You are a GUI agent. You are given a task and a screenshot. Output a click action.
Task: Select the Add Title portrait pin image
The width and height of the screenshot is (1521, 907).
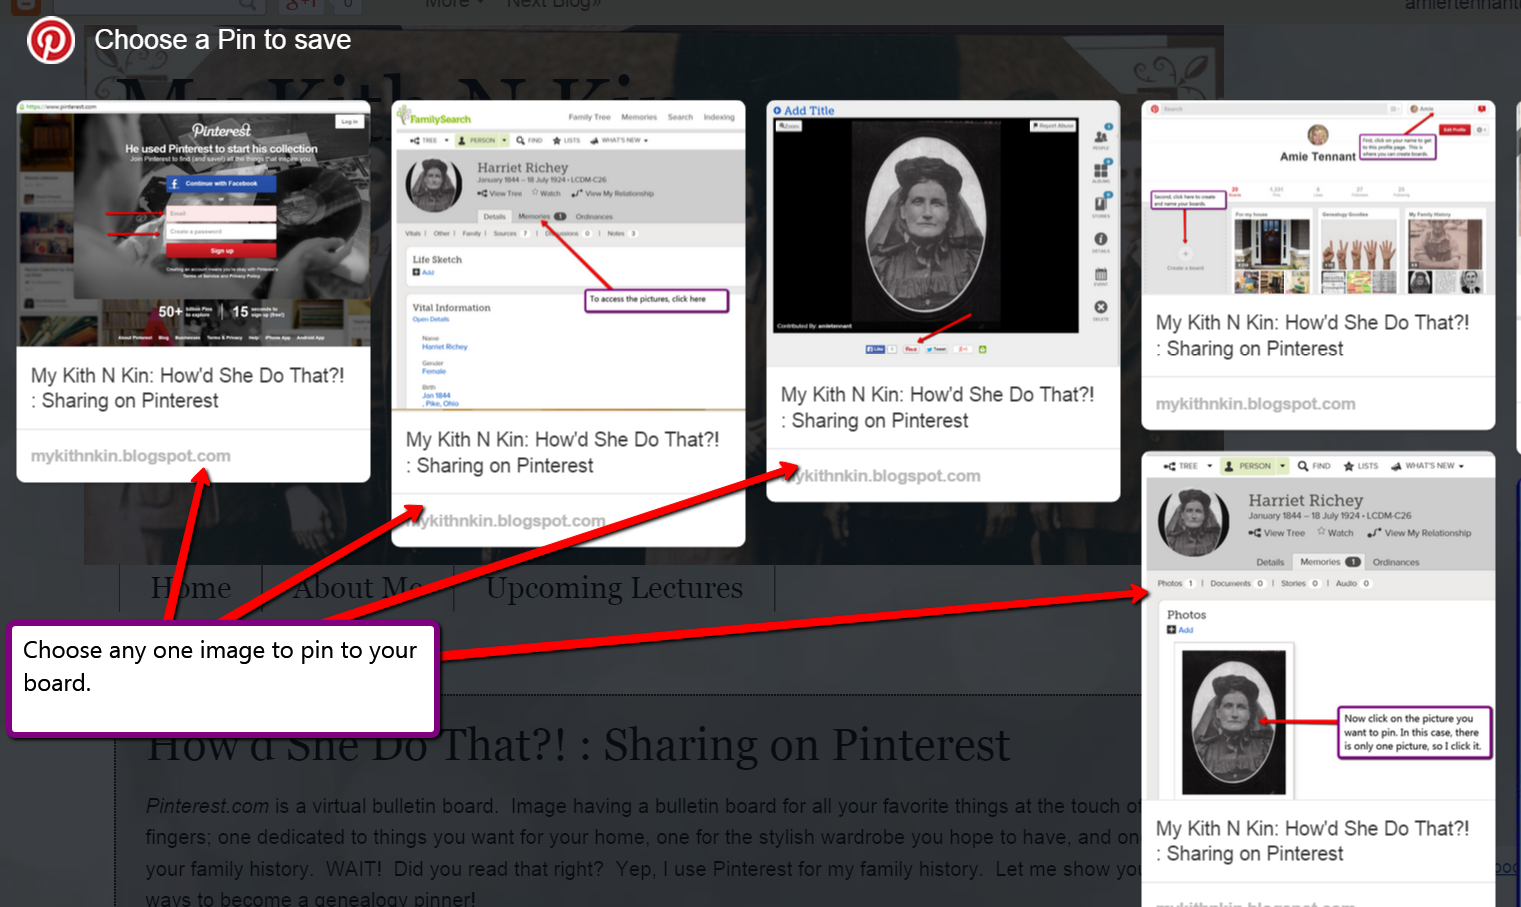pos(944,233)
